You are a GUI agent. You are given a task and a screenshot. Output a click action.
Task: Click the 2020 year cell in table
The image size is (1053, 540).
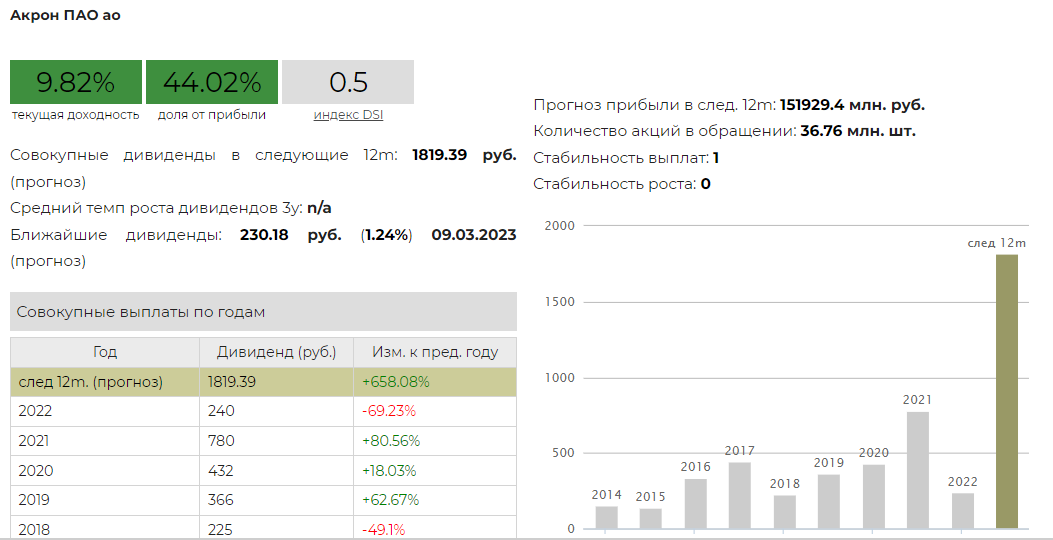pyautogui.click(x=105, y=471)
